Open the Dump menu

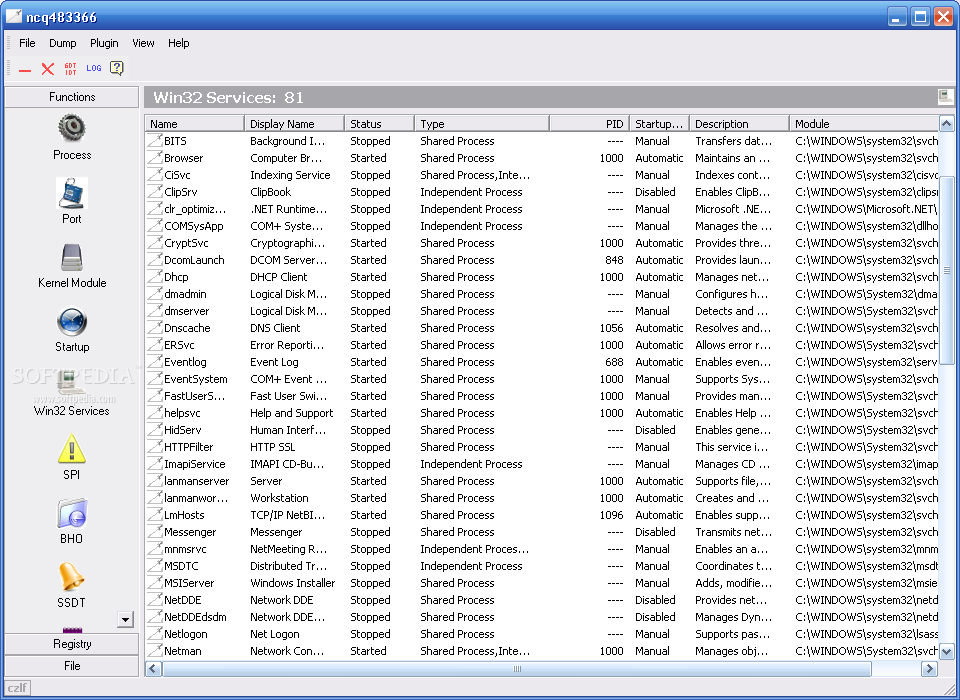(x=62, y=43)
